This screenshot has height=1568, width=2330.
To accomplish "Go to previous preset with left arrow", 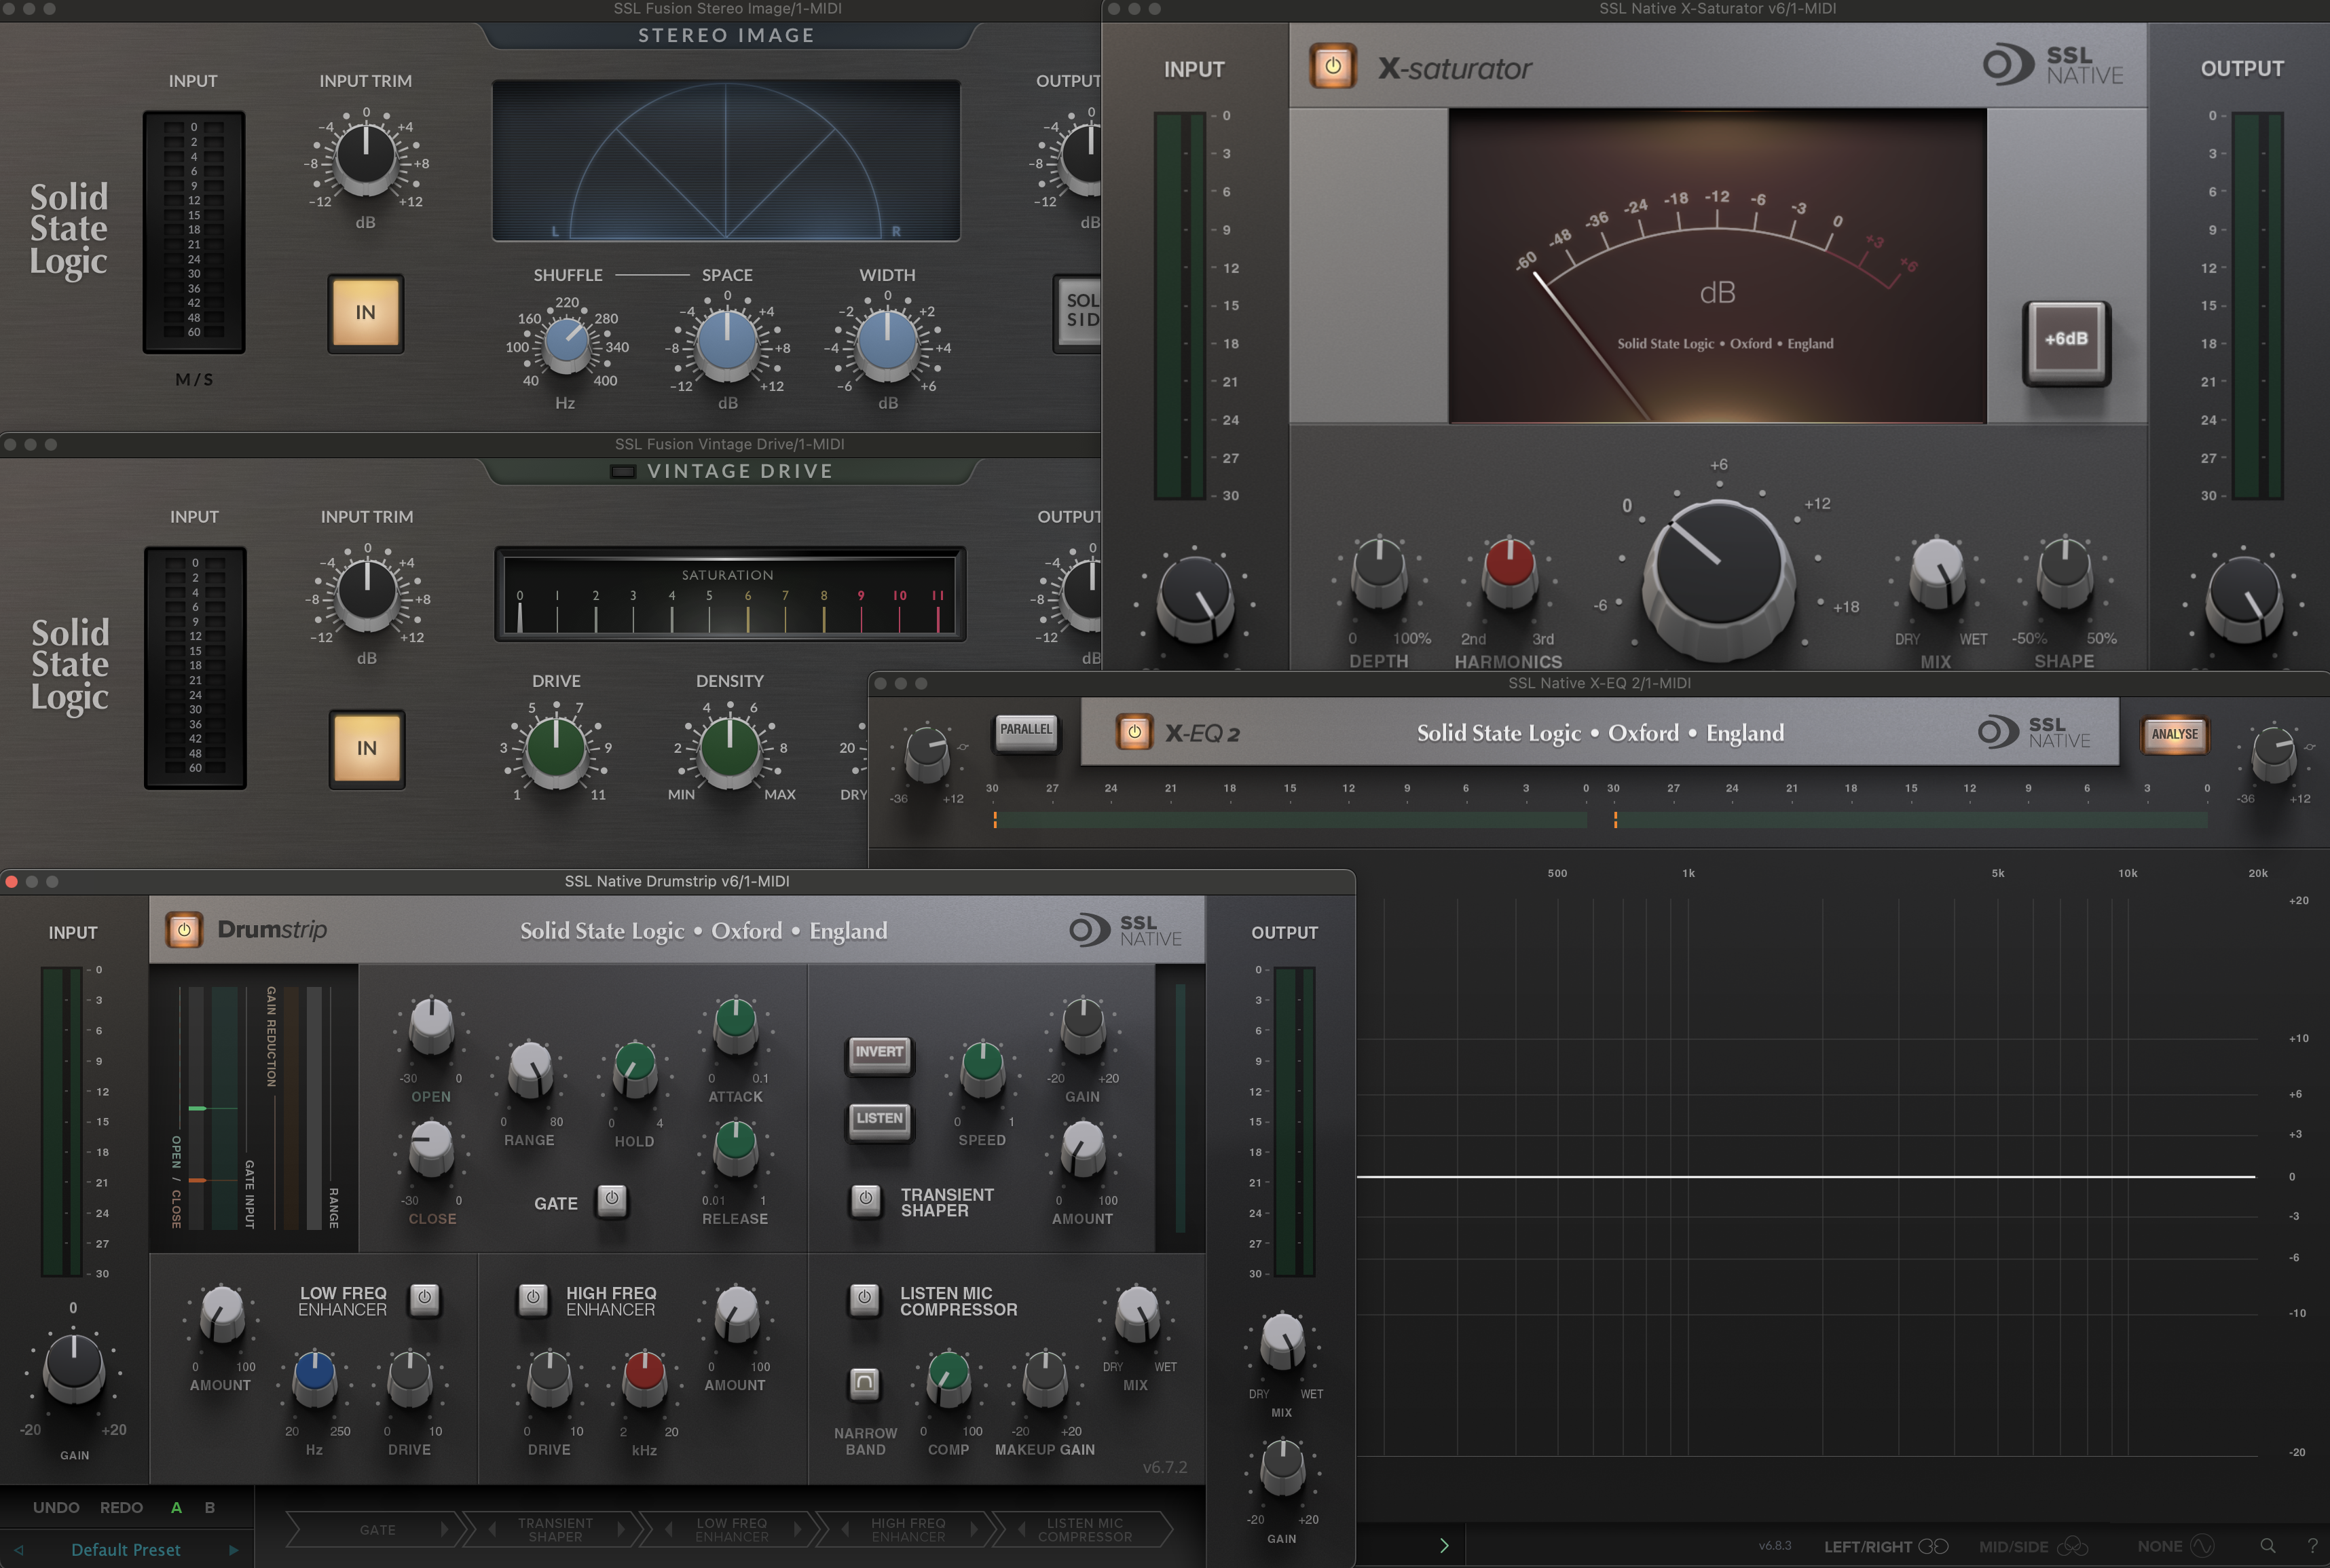I will click(x=18, y=1550).
